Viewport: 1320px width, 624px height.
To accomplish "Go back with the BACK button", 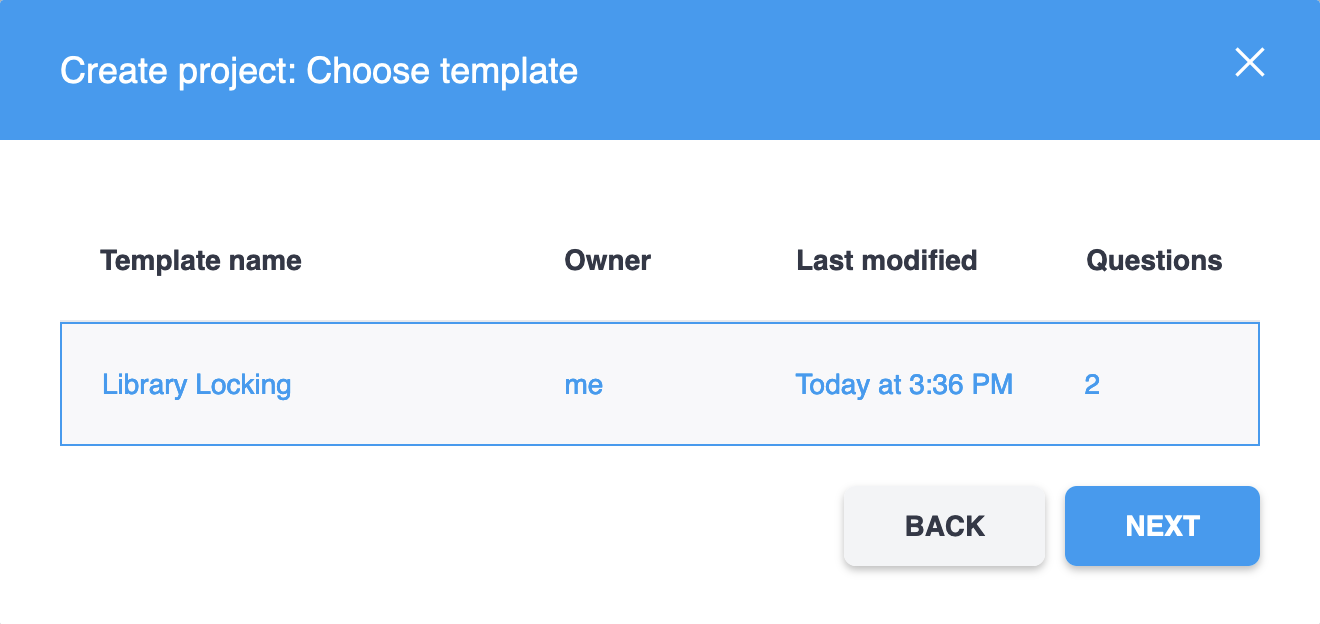I will pos(944,527).
